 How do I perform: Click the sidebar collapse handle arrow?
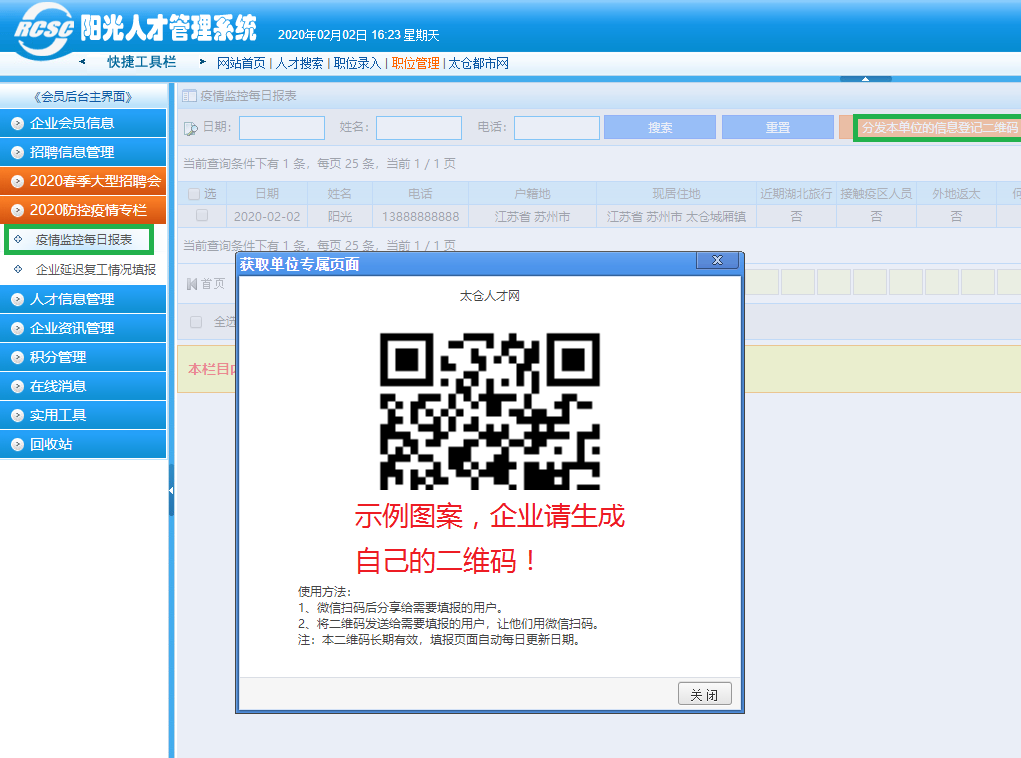(171, 490)
